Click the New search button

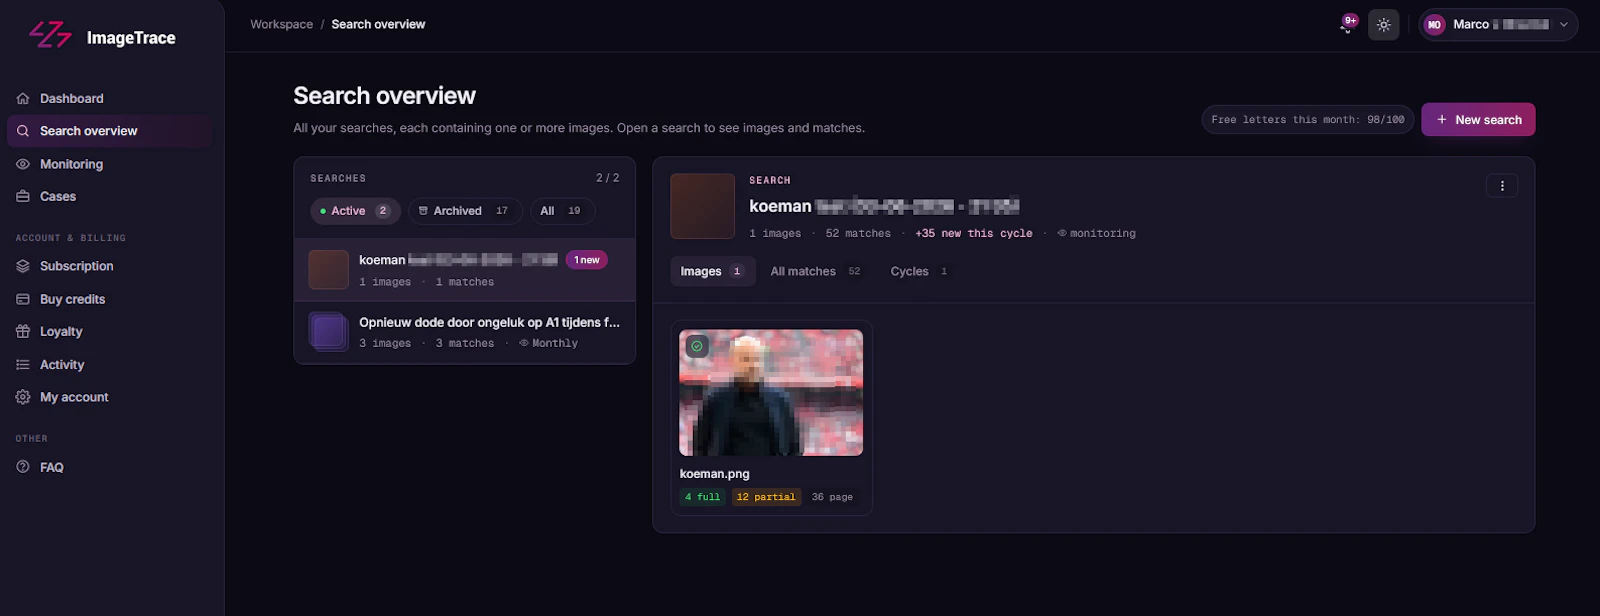click(x=1478, y=120)
